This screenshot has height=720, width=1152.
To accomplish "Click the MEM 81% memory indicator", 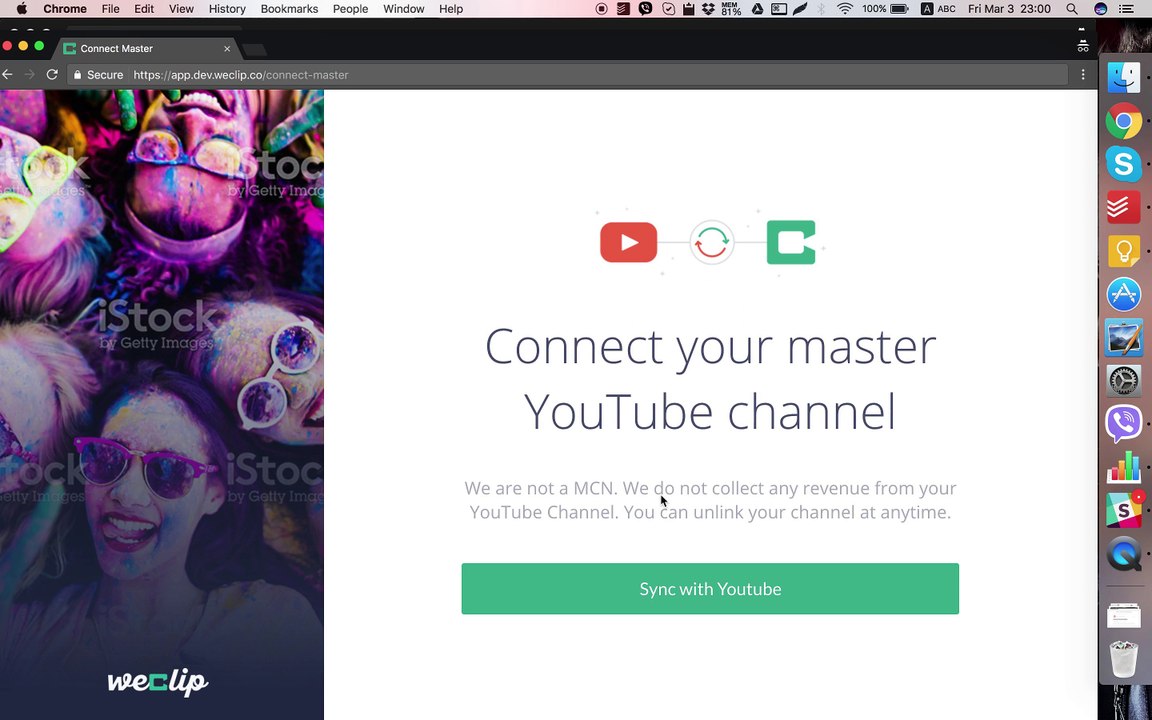I will tap(731, 9).
